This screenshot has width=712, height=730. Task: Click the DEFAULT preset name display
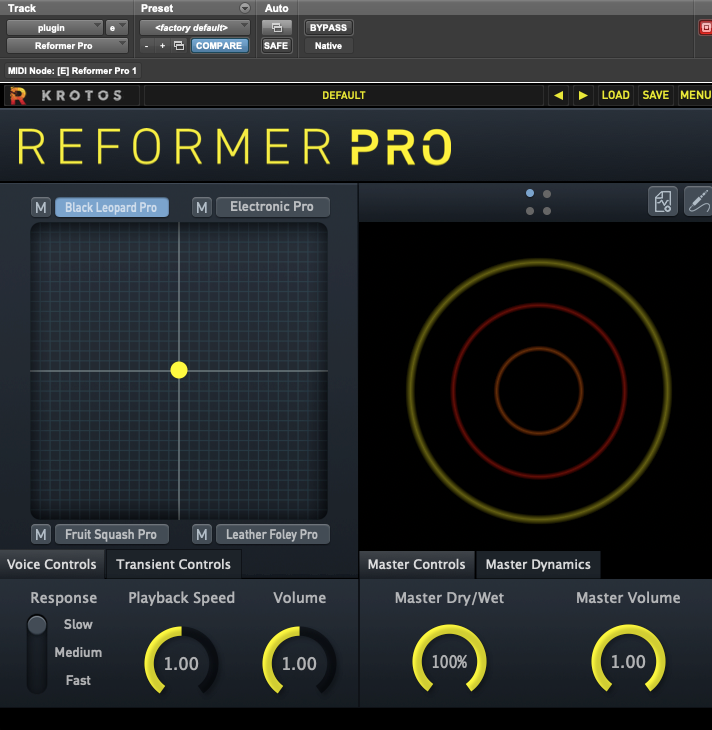coord(344,95)
